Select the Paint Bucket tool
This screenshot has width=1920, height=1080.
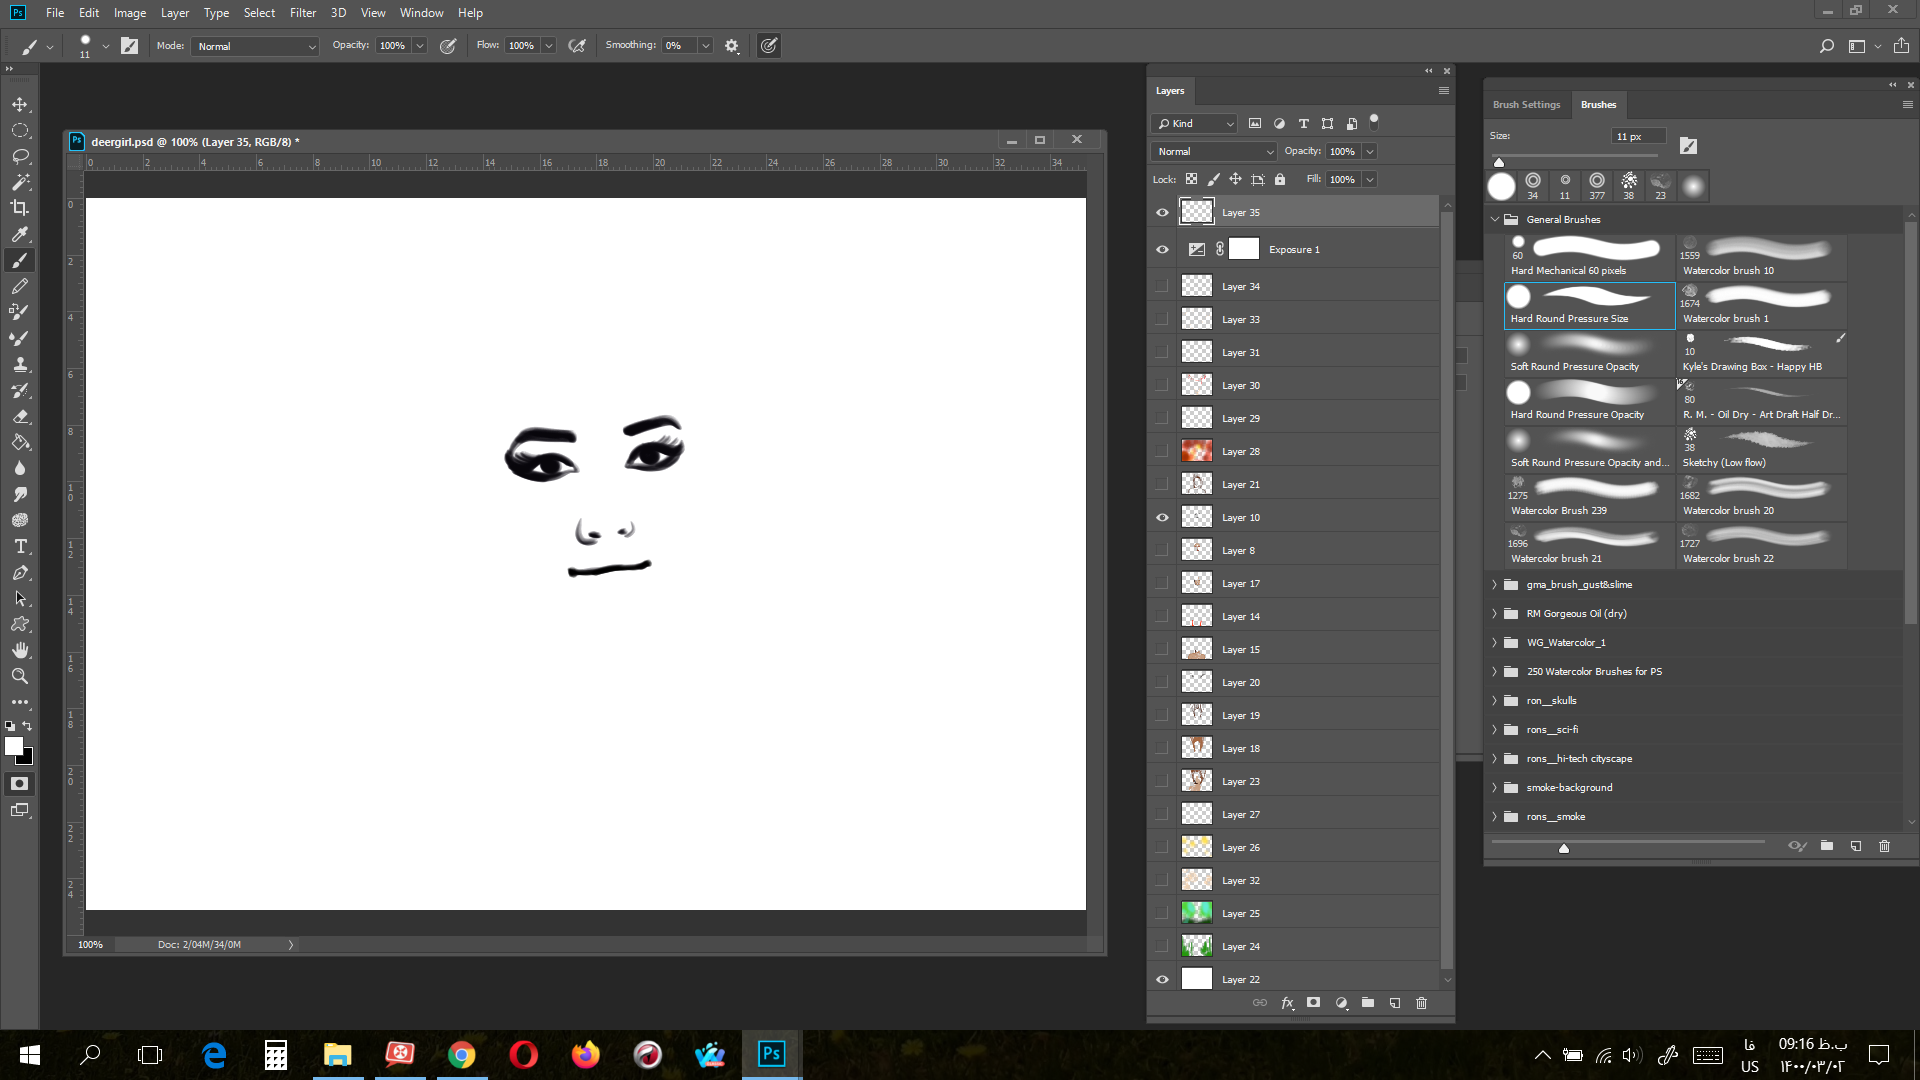[20, 442]
